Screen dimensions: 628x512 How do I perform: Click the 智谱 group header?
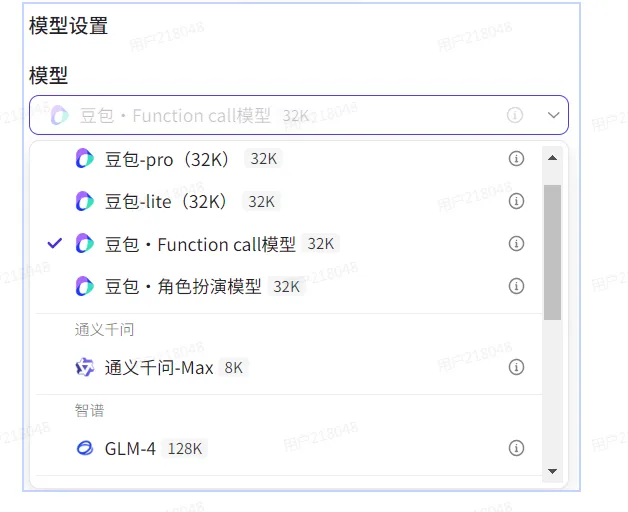[x=89, y=410]
